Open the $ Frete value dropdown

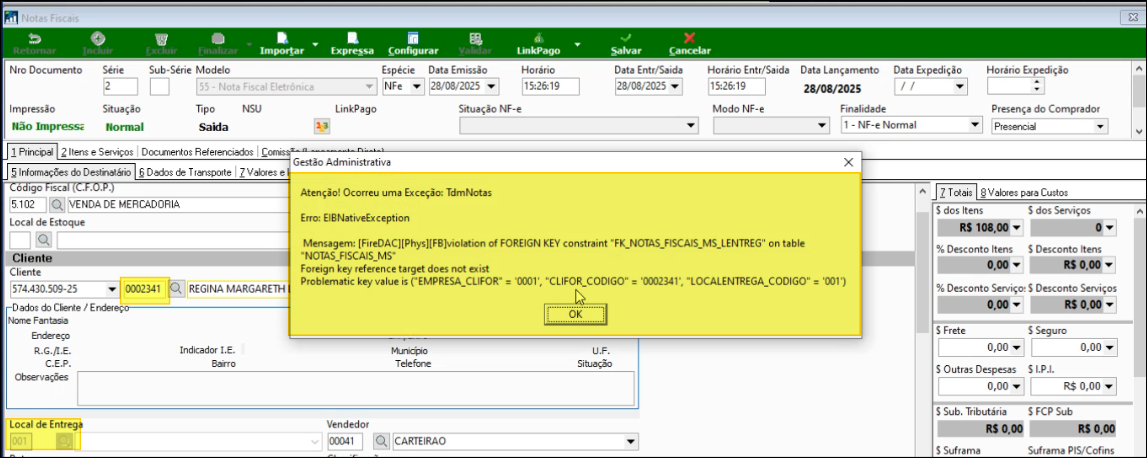tap(1018, 347)
